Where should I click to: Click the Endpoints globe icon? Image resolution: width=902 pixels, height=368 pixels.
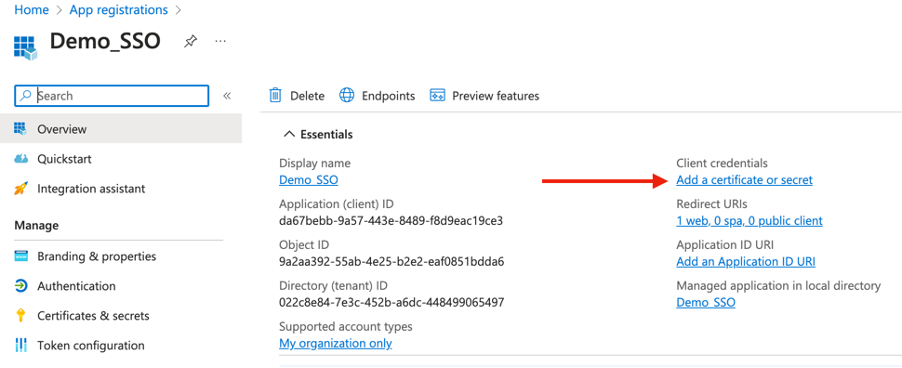pos(347,95)
